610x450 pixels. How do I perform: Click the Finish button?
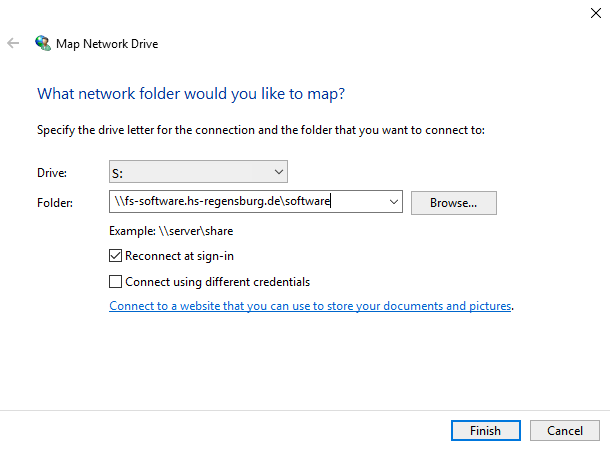point(485,431)
